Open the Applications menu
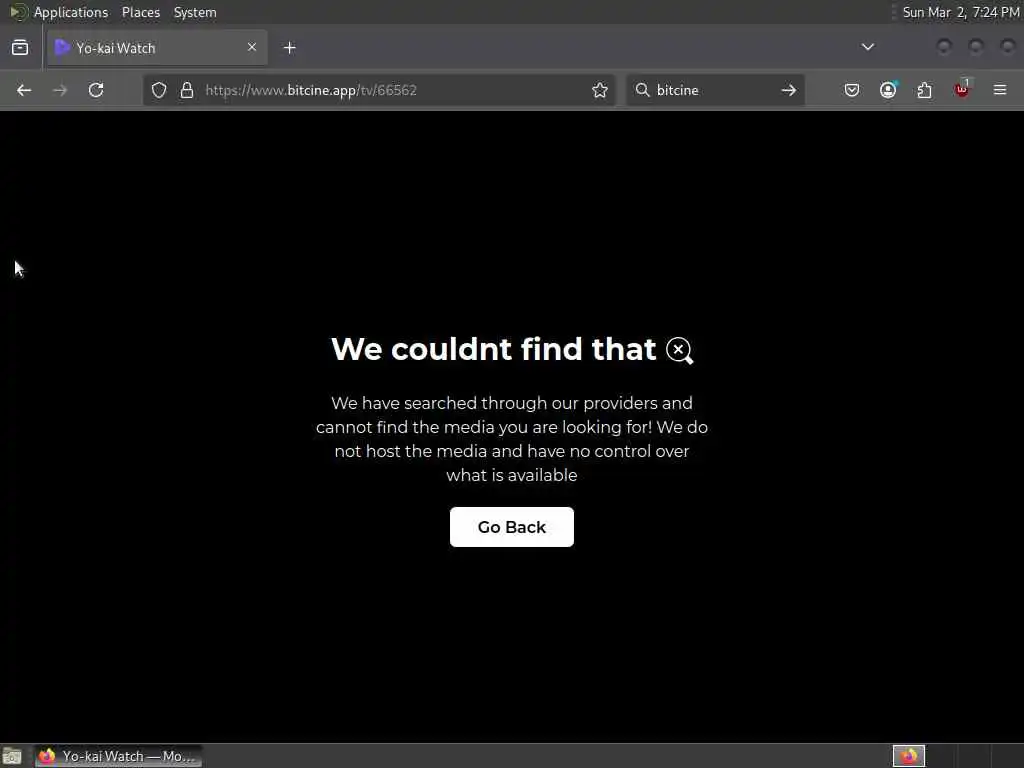The image size is (1024, 768). (x=71, y=12)
